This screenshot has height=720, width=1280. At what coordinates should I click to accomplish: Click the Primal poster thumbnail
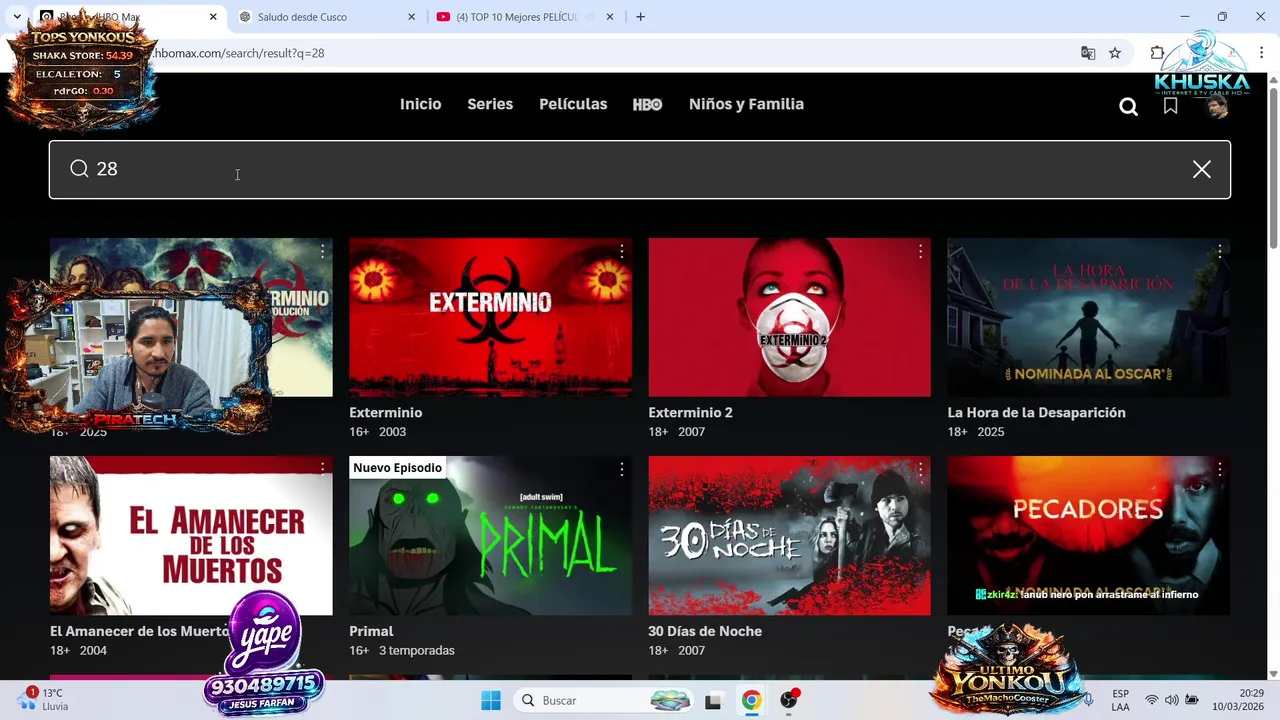coord(490,535)
